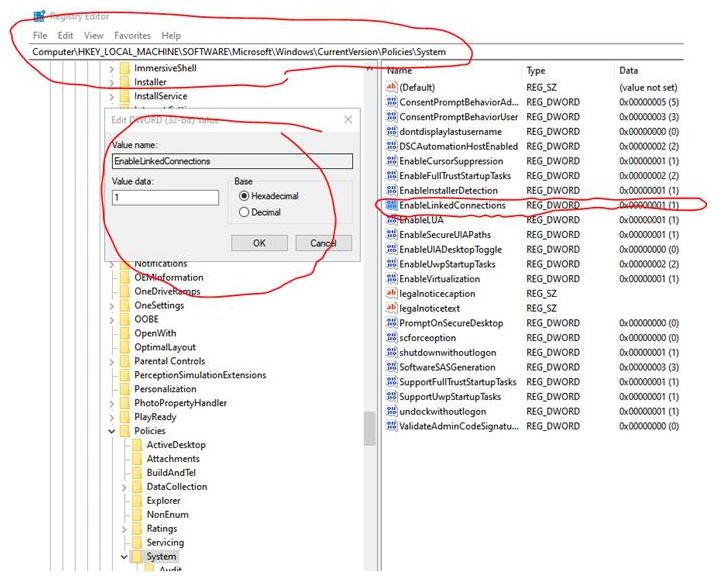Open the File menu

tap(40, 36)
